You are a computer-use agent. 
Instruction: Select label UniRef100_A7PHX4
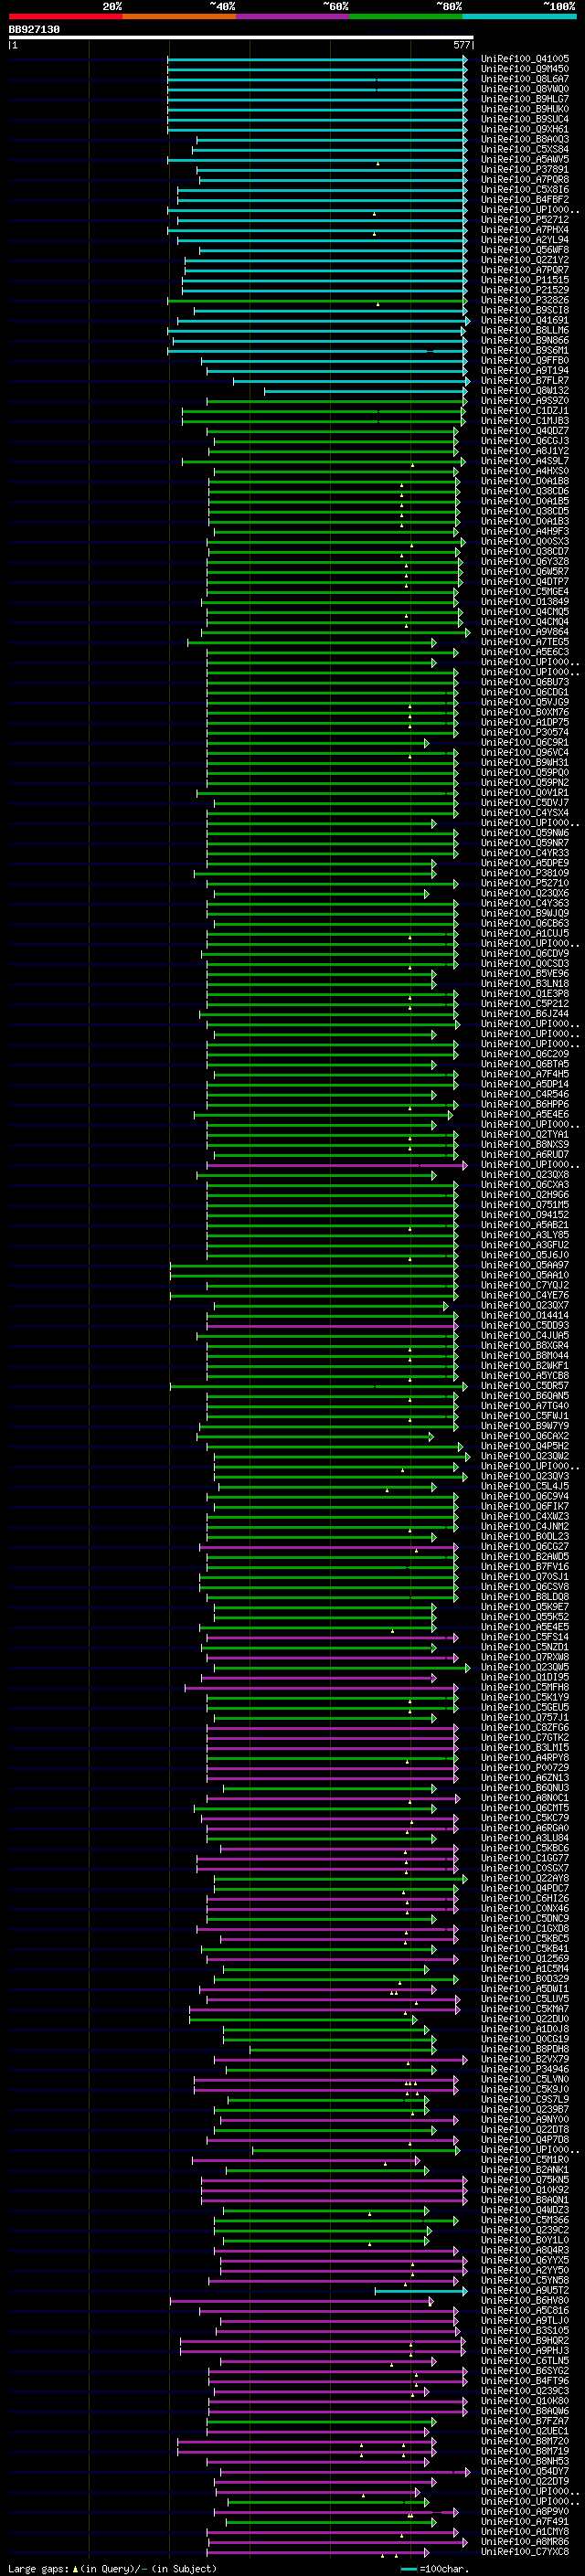click(x=525, y=230)
